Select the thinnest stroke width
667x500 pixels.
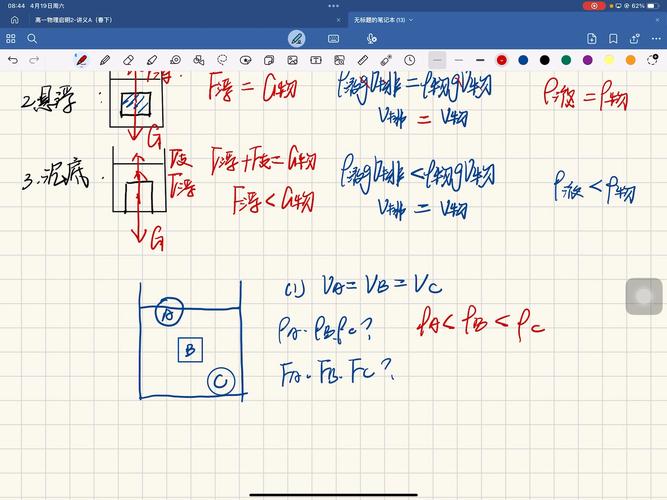tap(437, 60)
